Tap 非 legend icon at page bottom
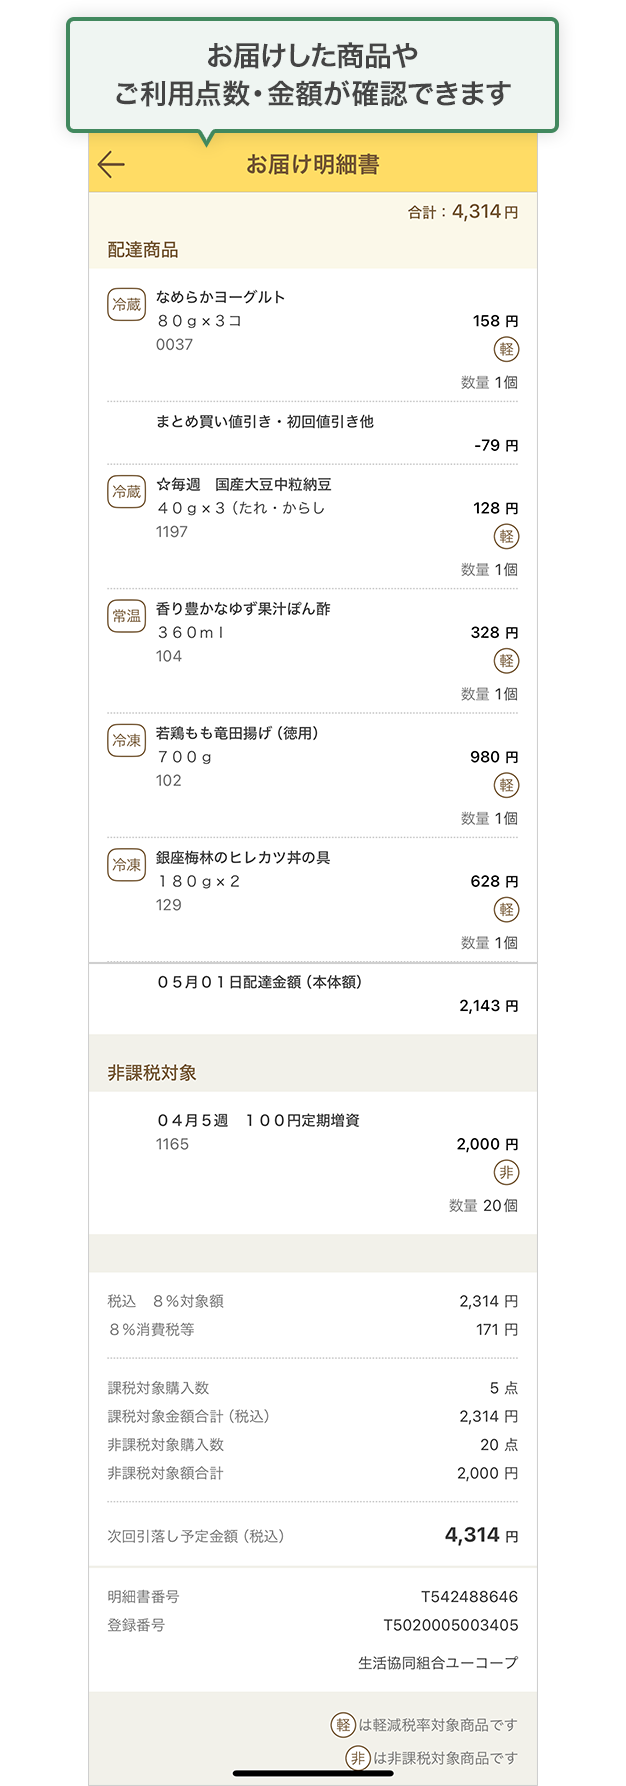 358,1758
